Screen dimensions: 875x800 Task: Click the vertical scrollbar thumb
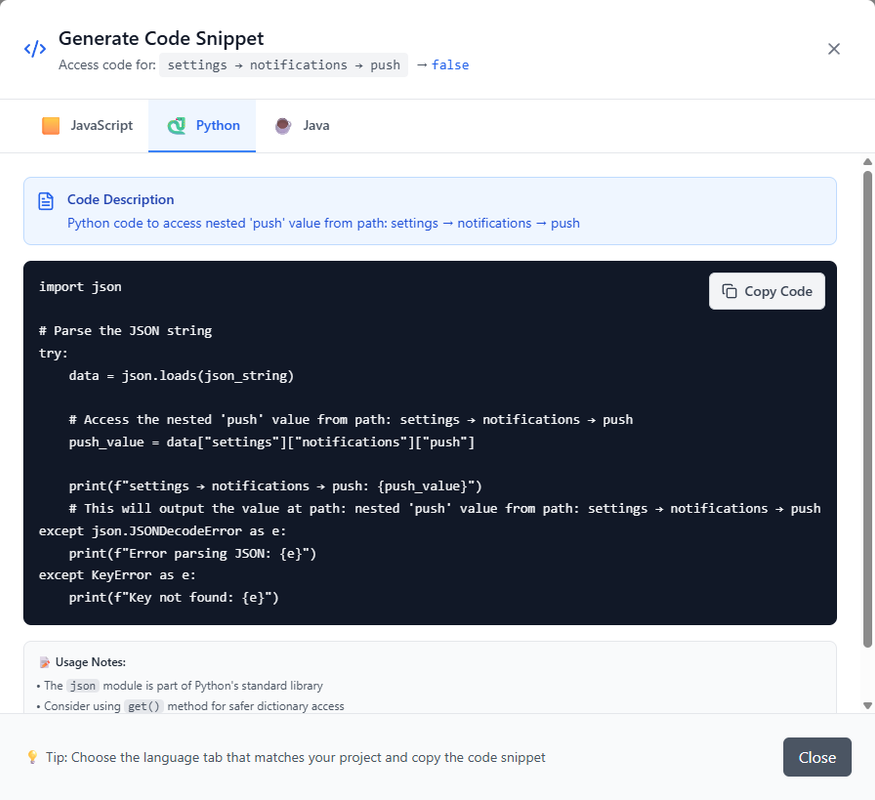(x=867, y=400)
